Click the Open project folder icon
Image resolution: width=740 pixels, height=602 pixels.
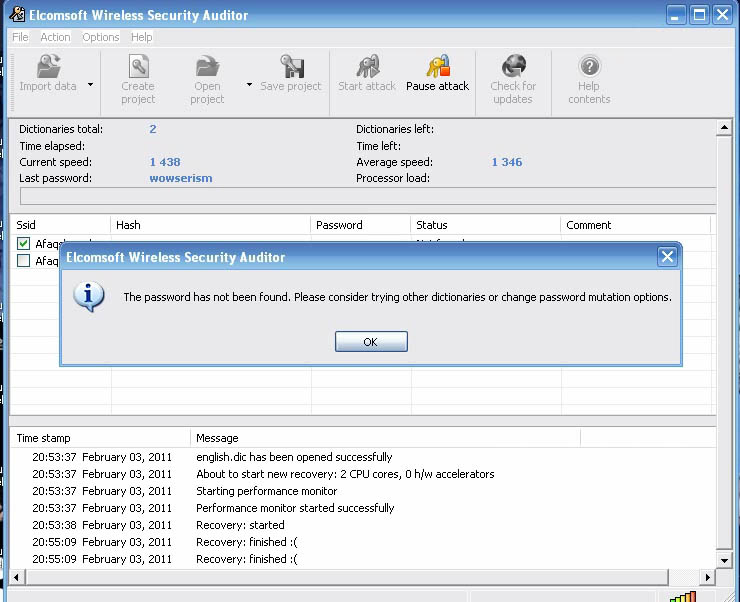point(208,66)
